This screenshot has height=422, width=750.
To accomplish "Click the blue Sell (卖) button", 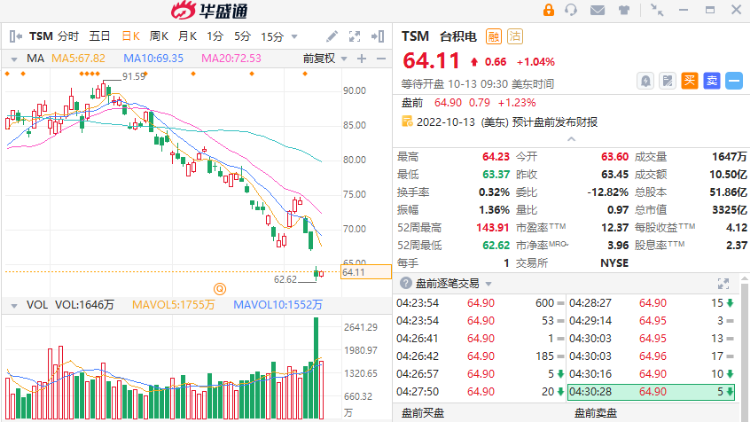I will (x=712, y=81).
